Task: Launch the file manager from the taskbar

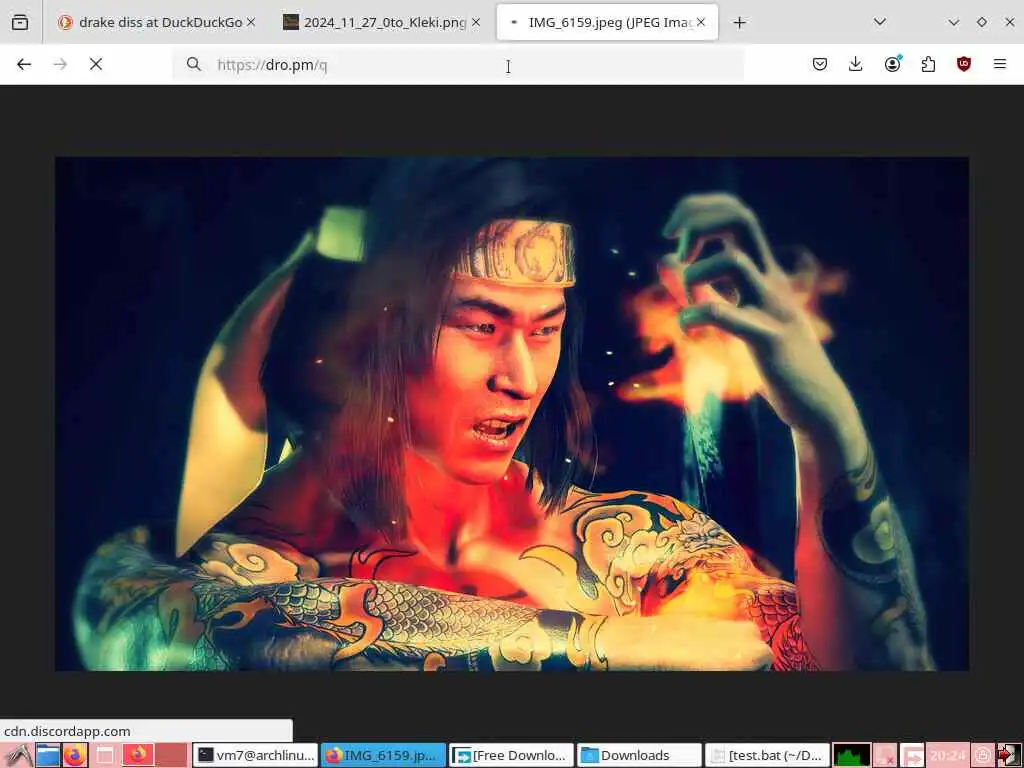Action: tap(47, 756)
